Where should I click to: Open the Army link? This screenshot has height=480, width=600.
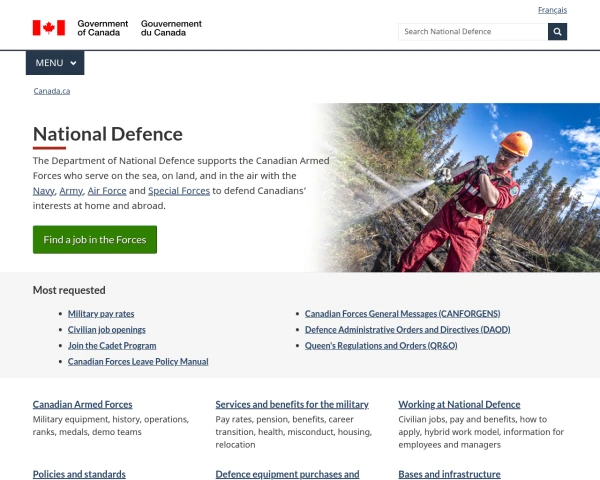[x=71, y=191]
